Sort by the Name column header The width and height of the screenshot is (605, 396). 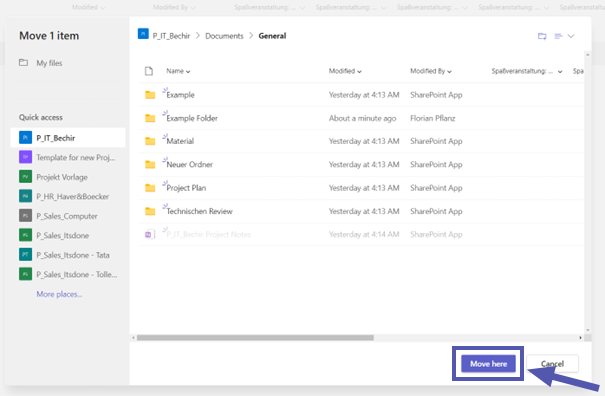tap(178, 71)
